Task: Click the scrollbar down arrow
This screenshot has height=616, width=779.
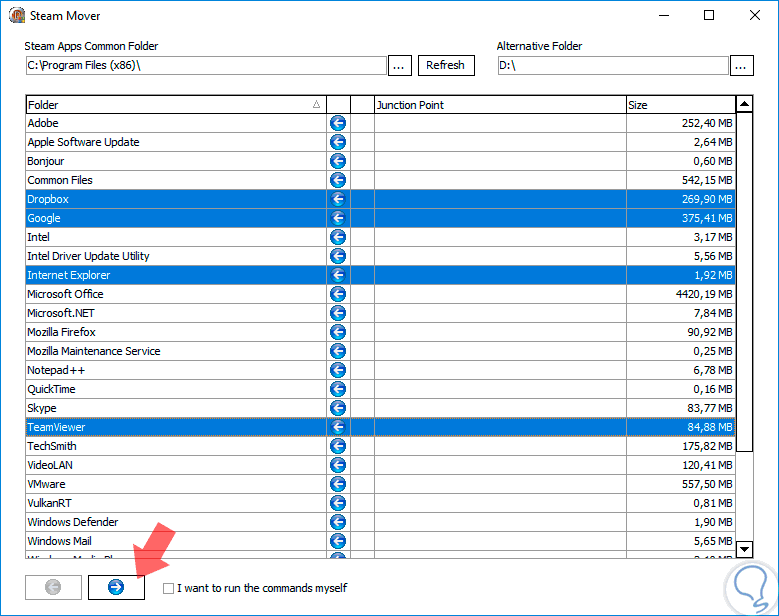Action: coord(744,549)
